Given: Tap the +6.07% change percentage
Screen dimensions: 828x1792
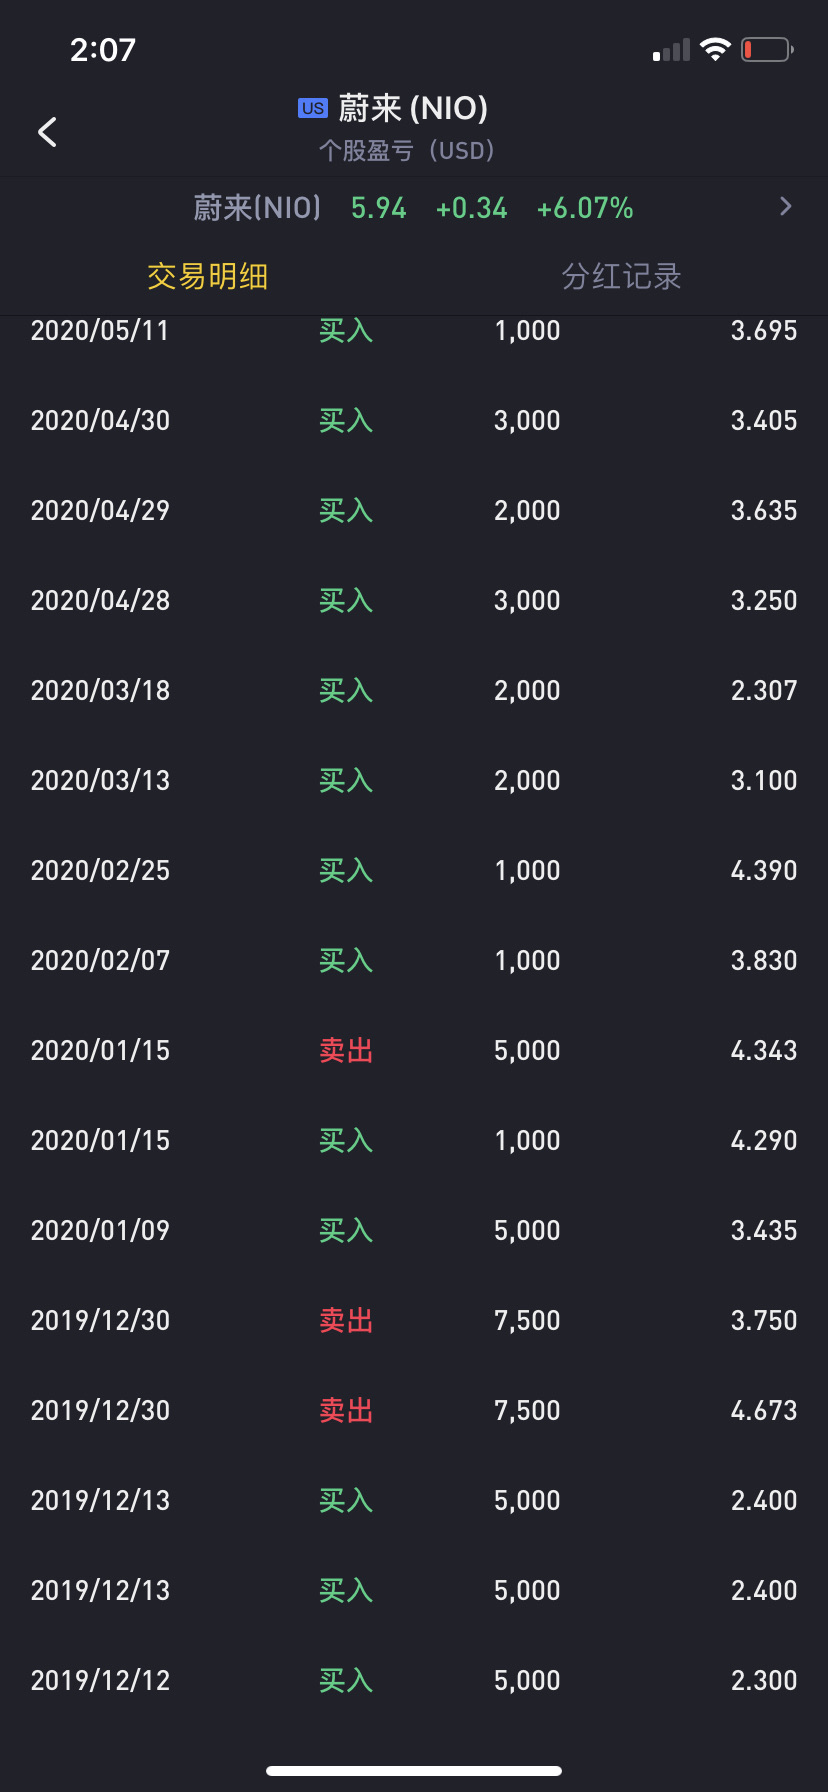Looking at the screenshot, I should click(x=585, y=208).
